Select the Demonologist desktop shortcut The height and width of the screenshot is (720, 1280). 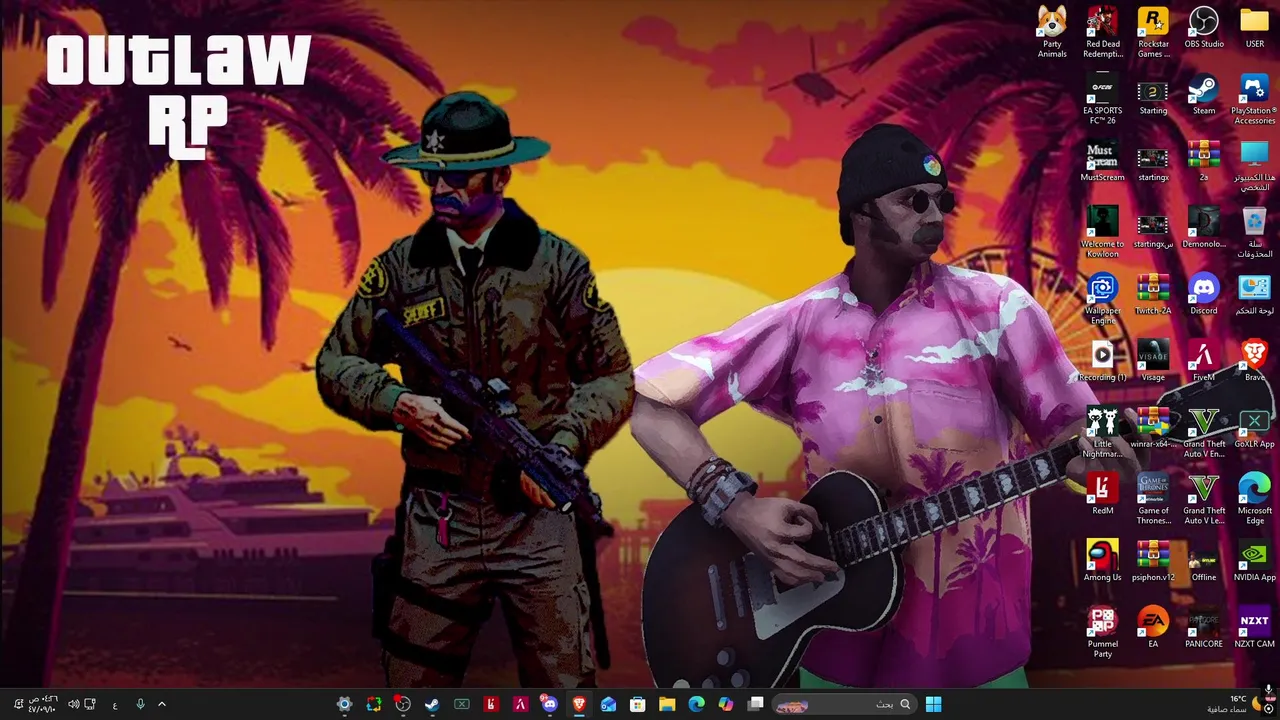(x=1204, y=228)
